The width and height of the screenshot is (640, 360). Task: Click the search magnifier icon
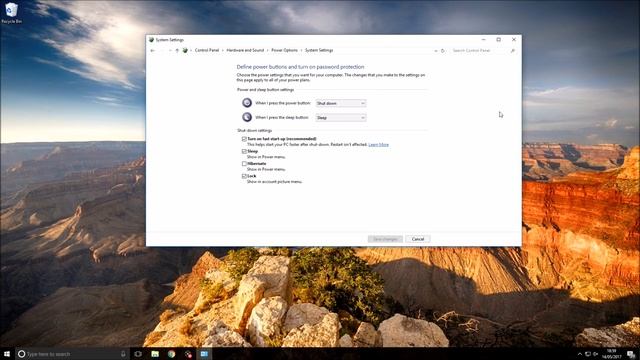[x=513, y=51]
